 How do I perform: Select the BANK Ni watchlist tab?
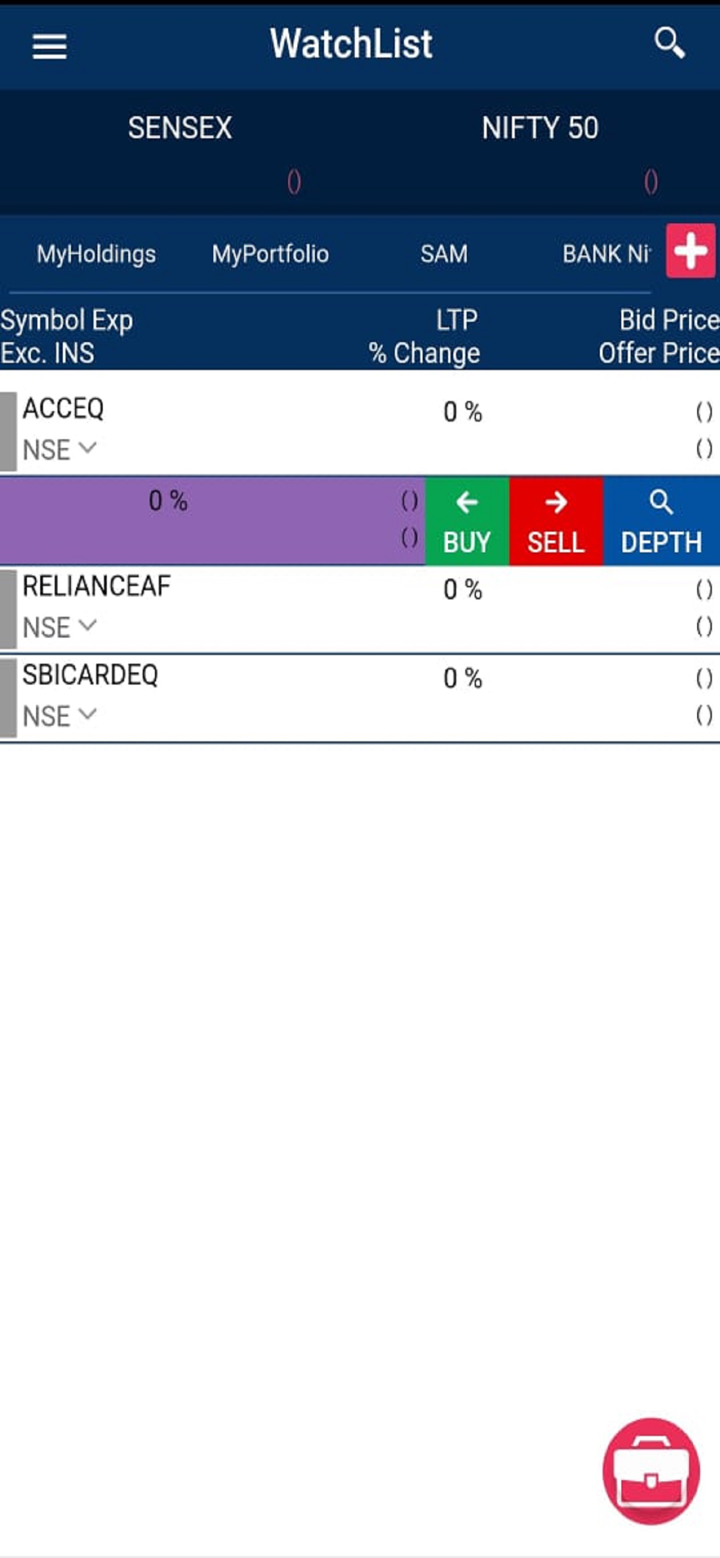pyautogui.click(x=606, y=254)
